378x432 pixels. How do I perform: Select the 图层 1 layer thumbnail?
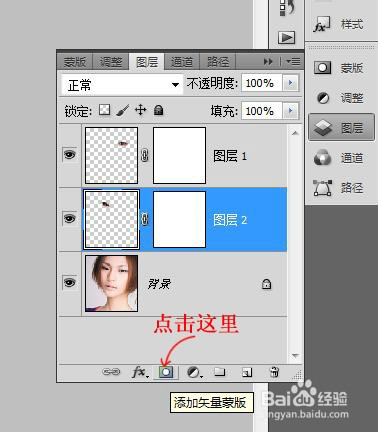[x=111, y=155]
